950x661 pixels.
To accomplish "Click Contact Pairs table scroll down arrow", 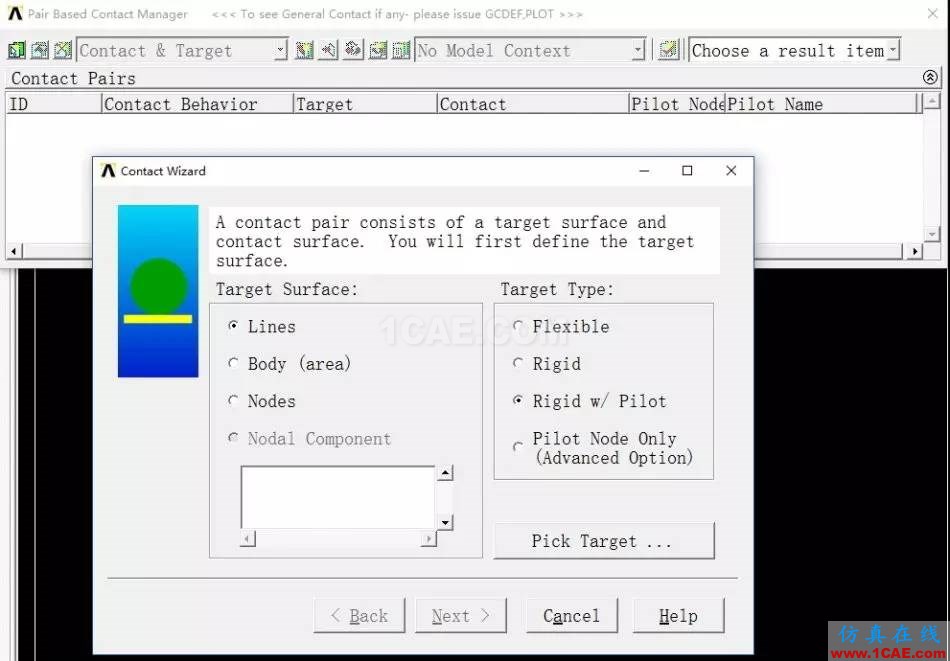I will click(x=932, y=233).
